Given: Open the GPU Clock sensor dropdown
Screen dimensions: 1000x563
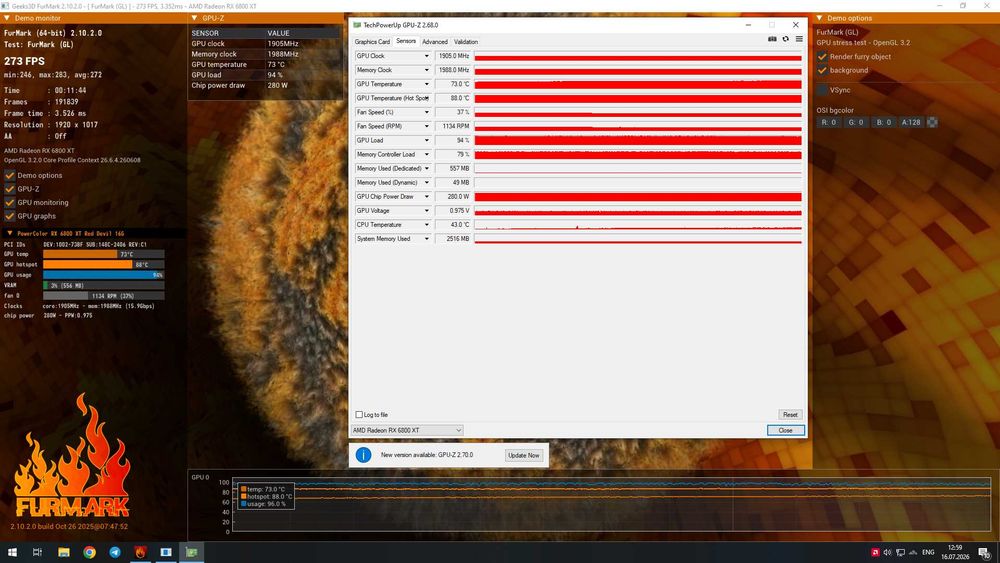Looking at the screenshot, I should pyautogui.click(x=427, y=56).
